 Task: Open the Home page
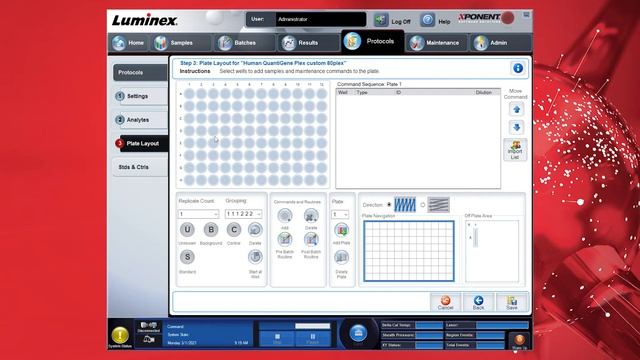[x=129, y=43]
